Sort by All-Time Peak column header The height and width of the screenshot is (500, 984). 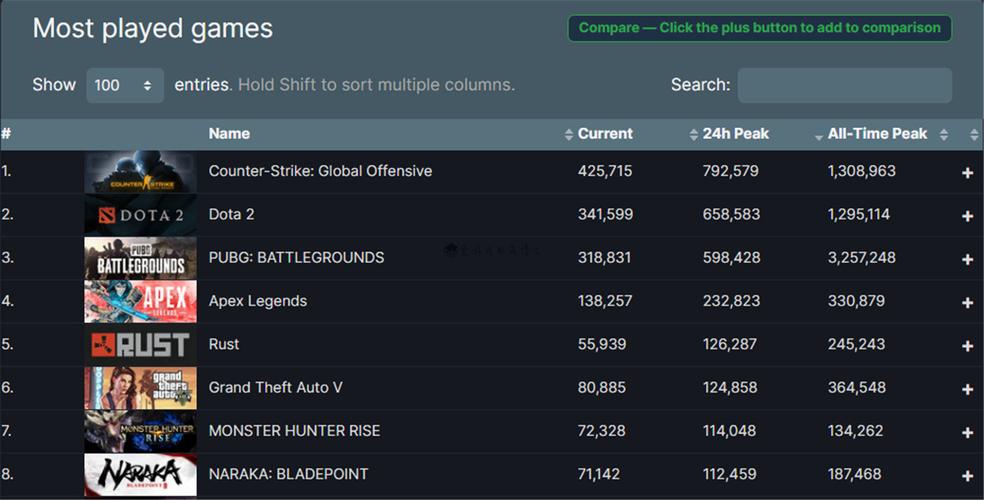point(877,134)
